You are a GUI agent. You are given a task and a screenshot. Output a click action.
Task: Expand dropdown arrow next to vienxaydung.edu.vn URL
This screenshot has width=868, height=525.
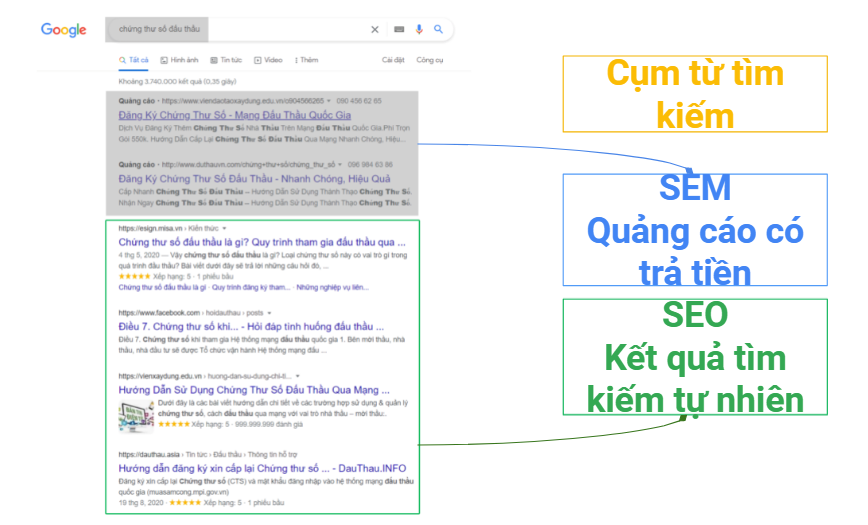tap(297, 377)
